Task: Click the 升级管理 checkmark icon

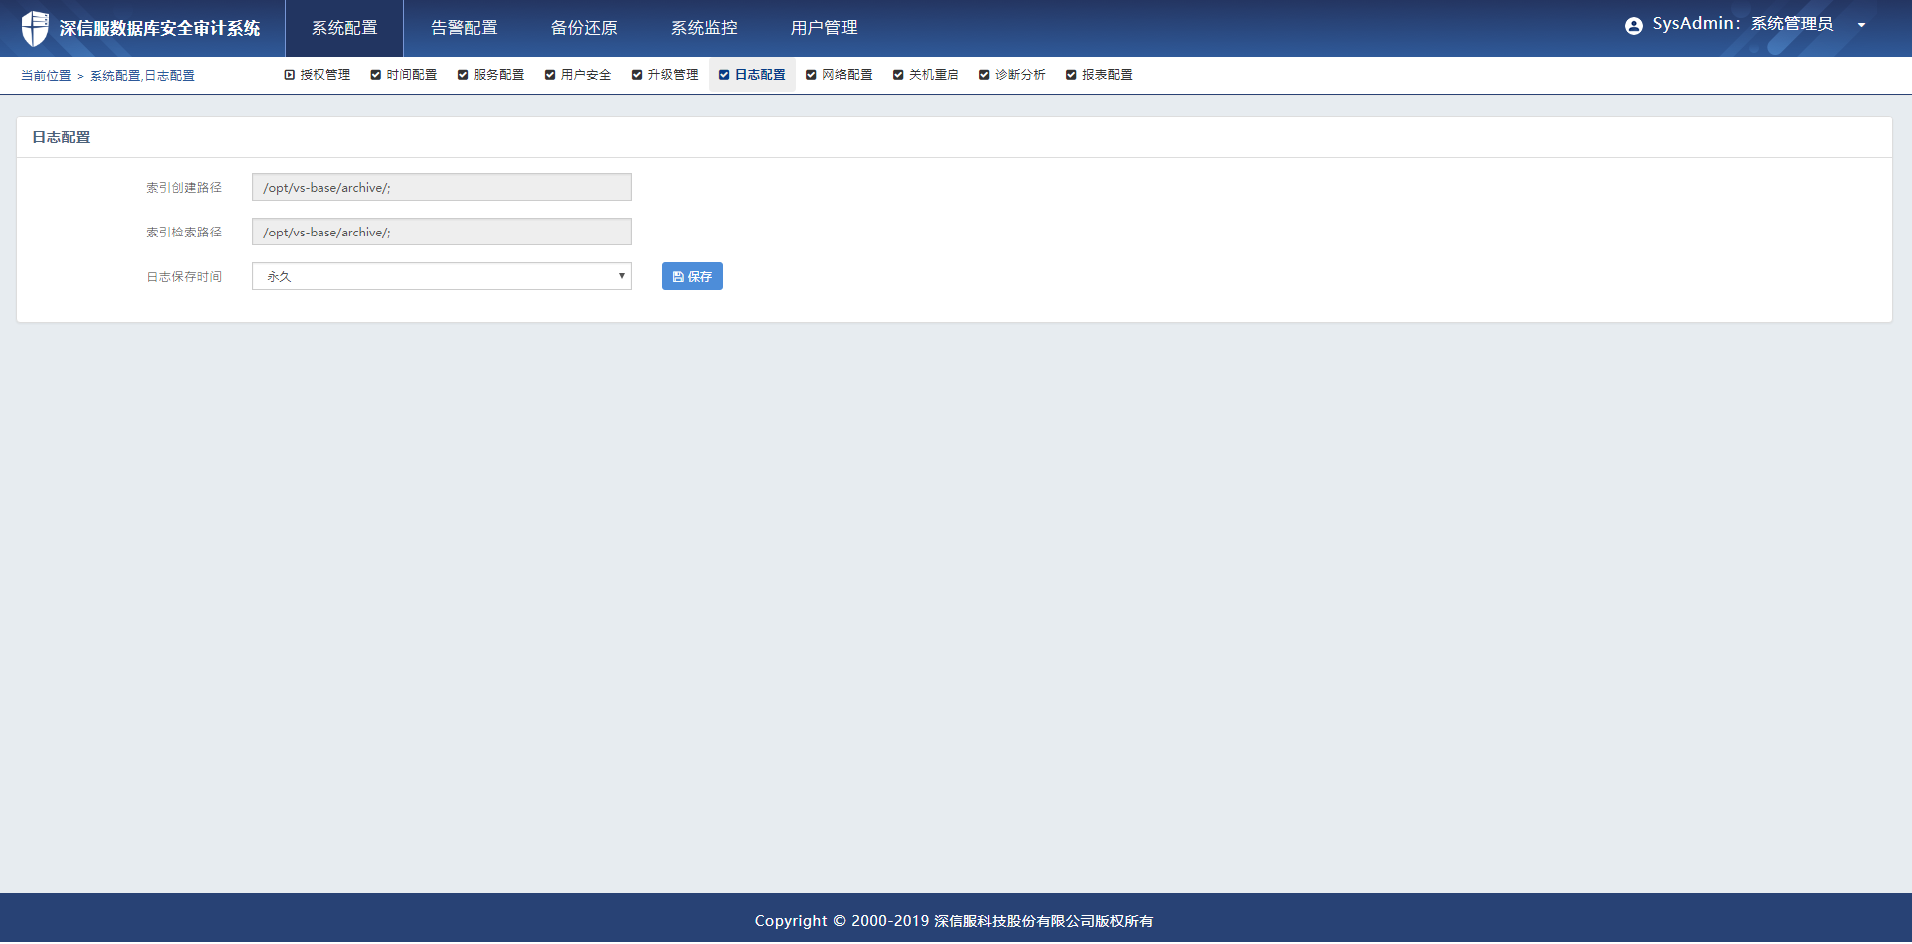Action: click(637, 75)
